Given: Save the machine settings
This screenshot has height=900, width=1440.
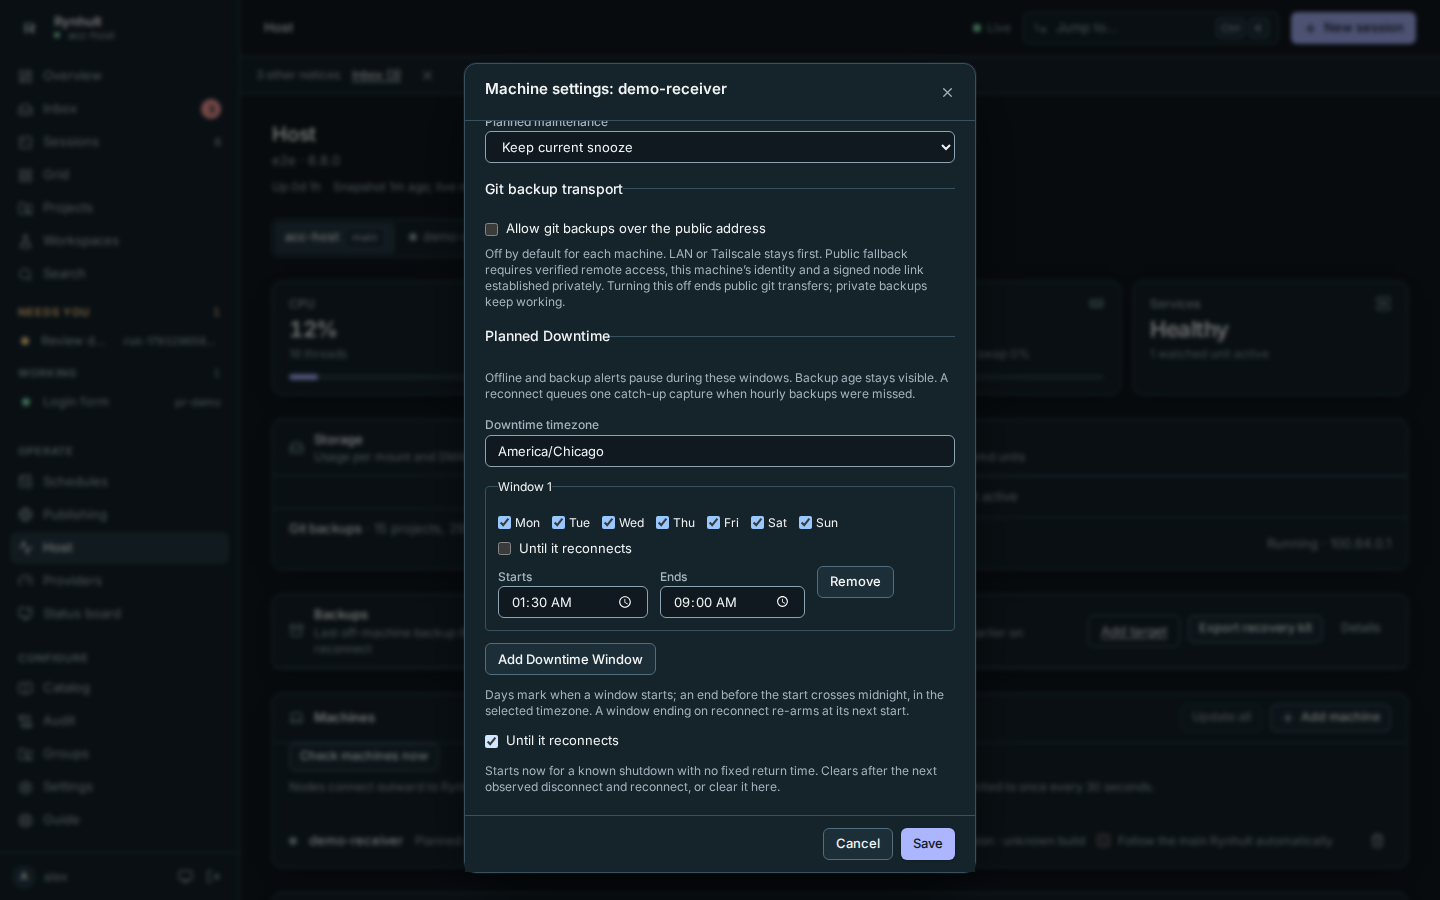Looking at the screenshot, I should pyautogui.click(x=928, y=844).
